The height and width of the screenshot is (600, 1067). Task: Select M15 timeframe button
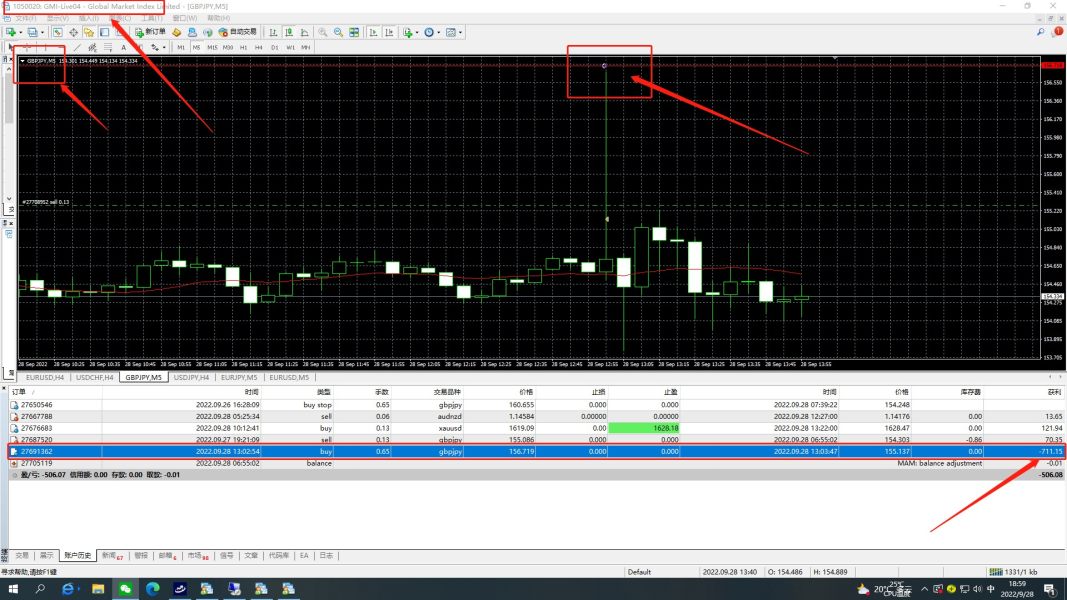[212, 47]
